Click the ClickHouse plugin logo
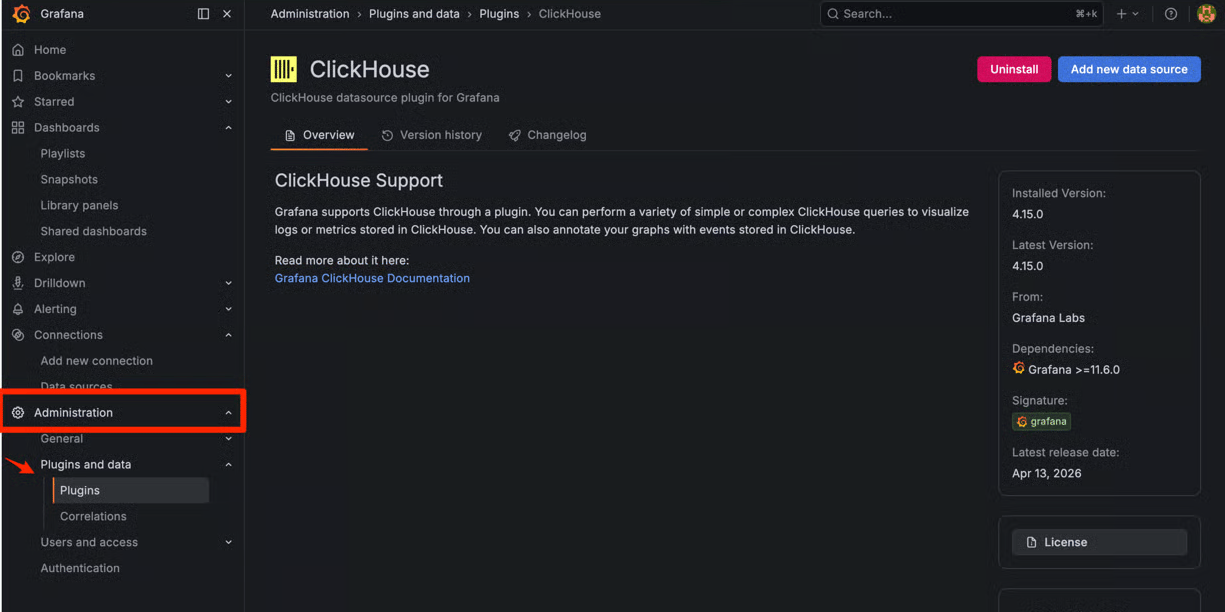This screenshot has height=612, width=1225. pos(284,69)
